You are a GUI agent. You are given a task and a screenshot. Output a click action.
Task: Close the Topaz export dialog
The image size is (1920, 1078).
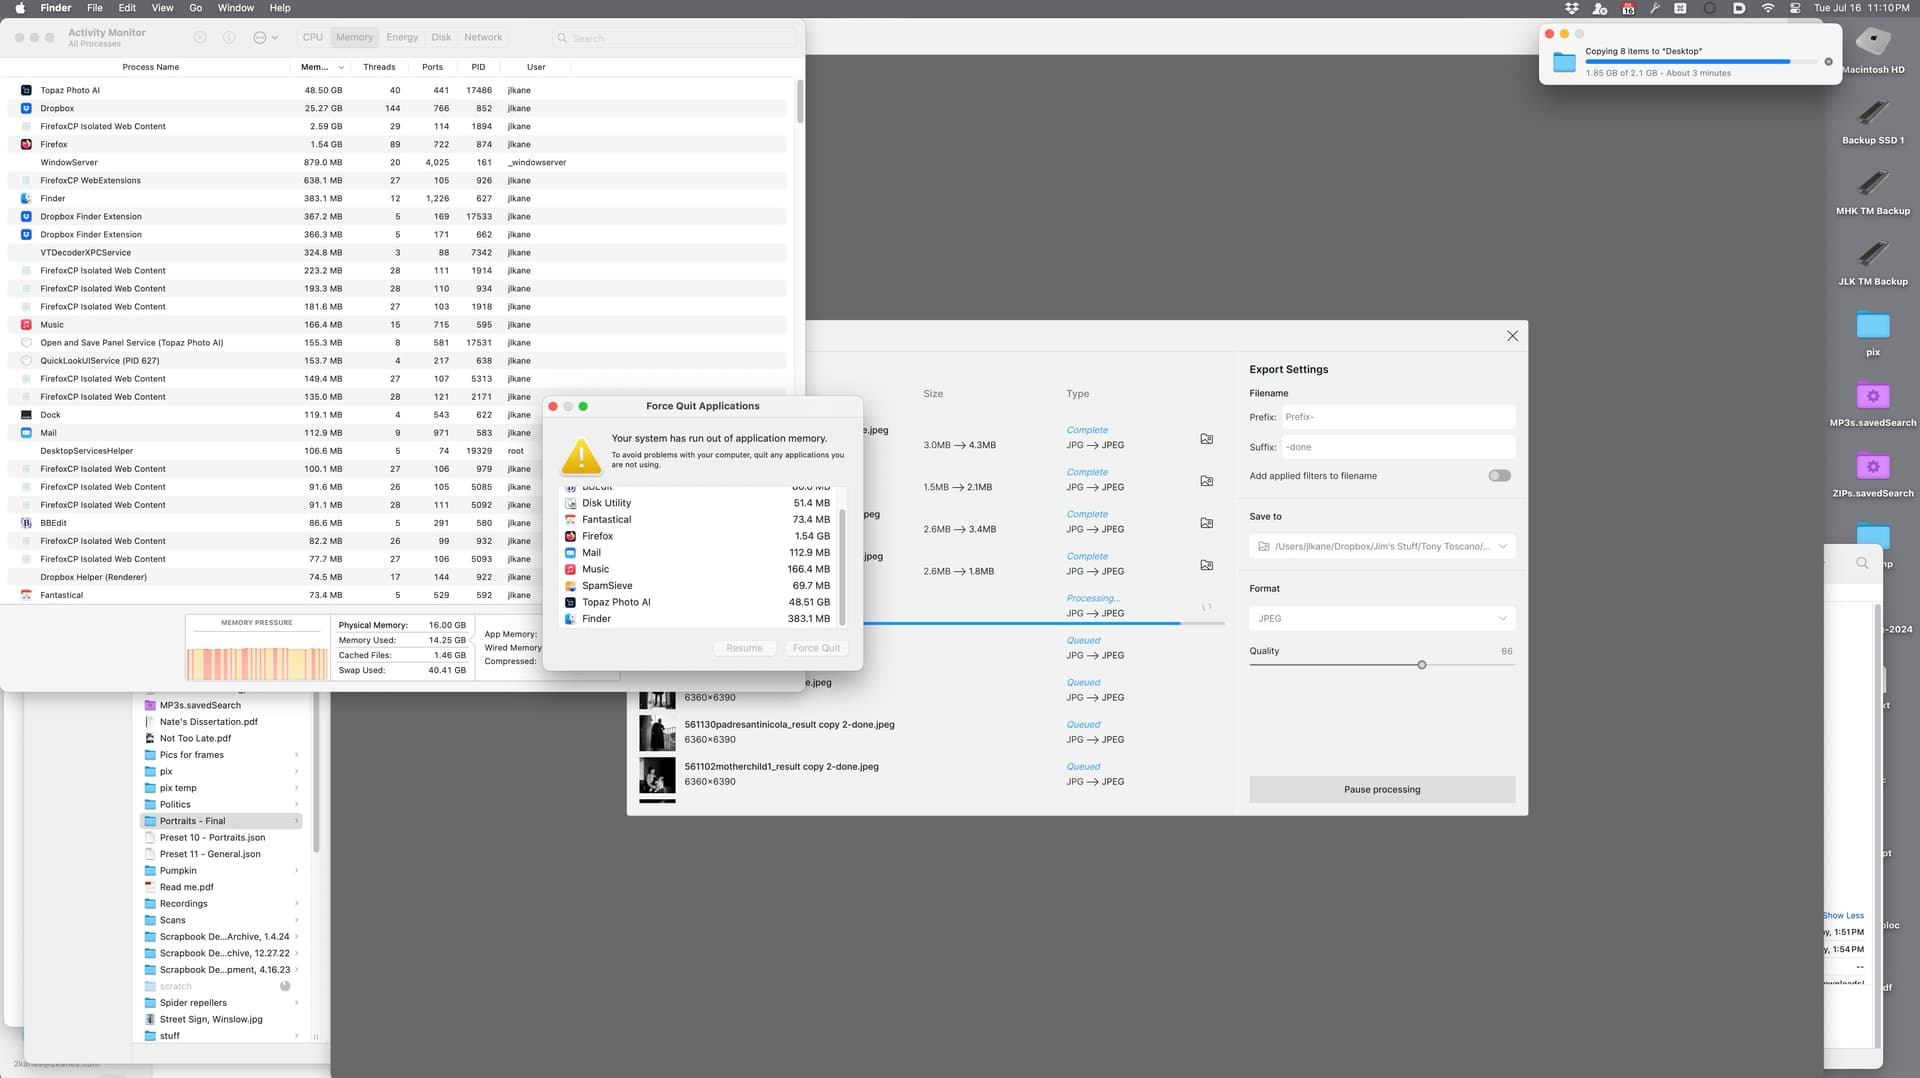pos(1512,336)
